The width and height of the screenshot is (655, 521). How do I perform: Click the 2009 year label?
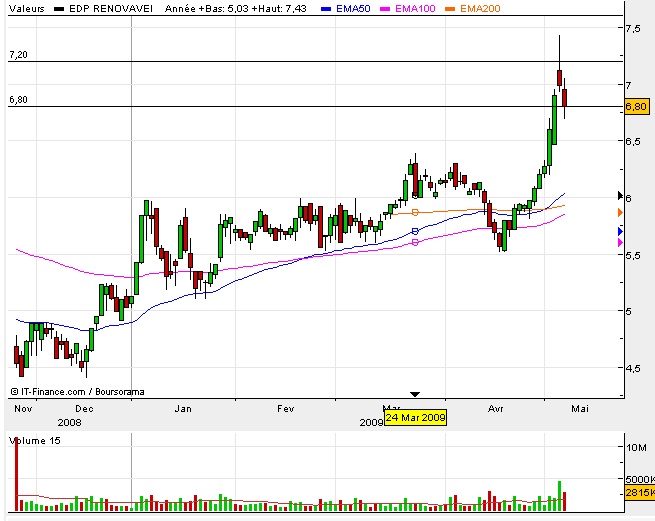click(371, 422)
